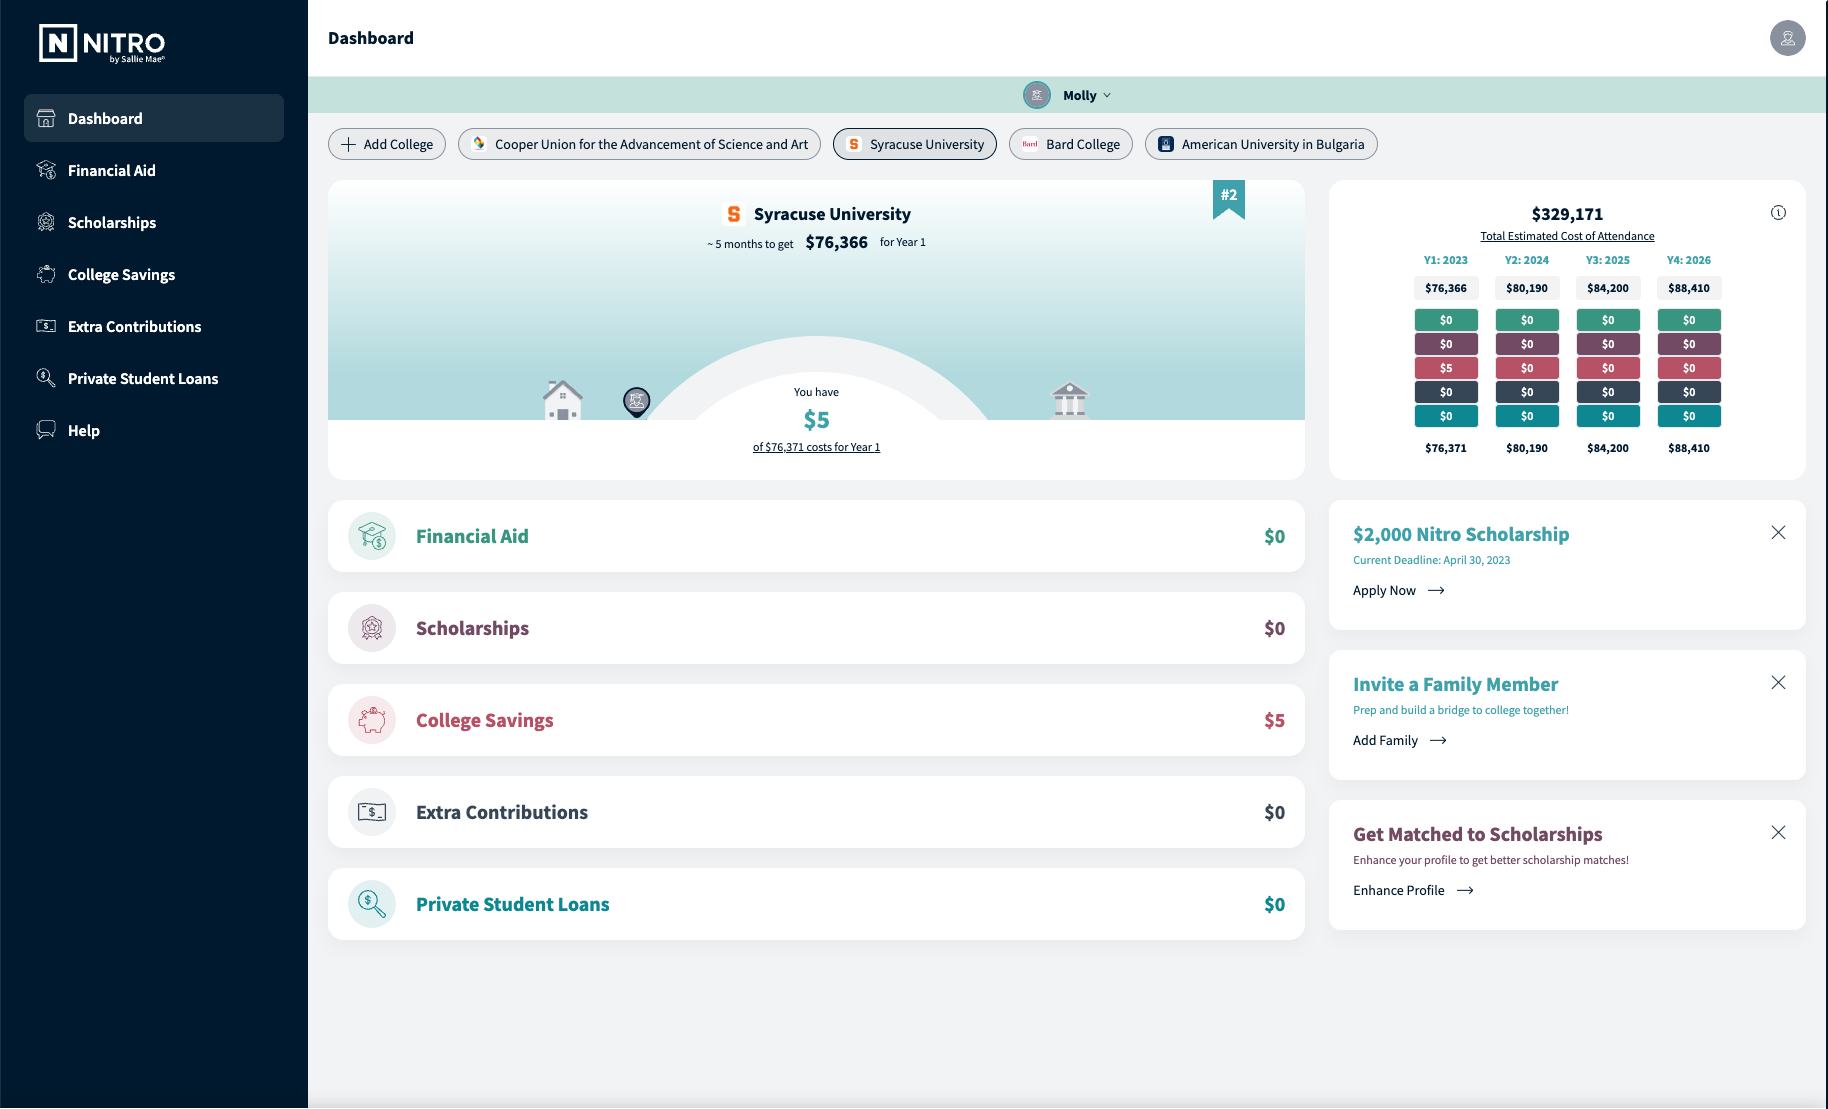
Task: Expand the Molly student dropdown
Action: point(1087,95)
